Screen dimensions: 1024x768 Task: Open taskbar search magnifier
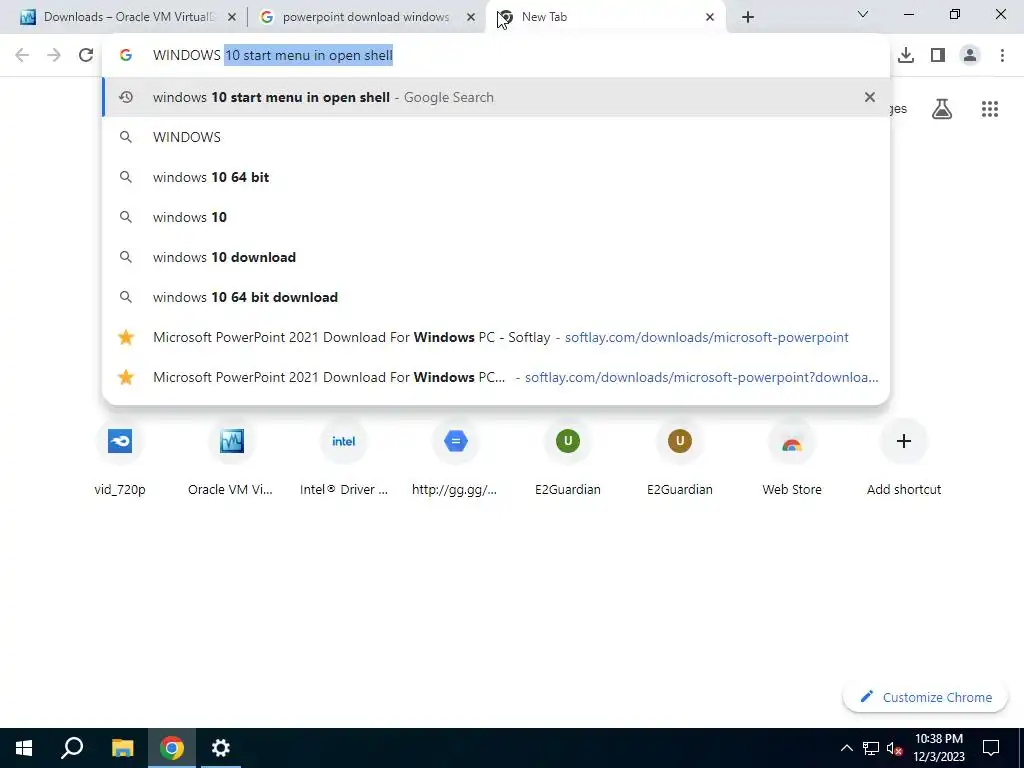[x=72, y=748]
